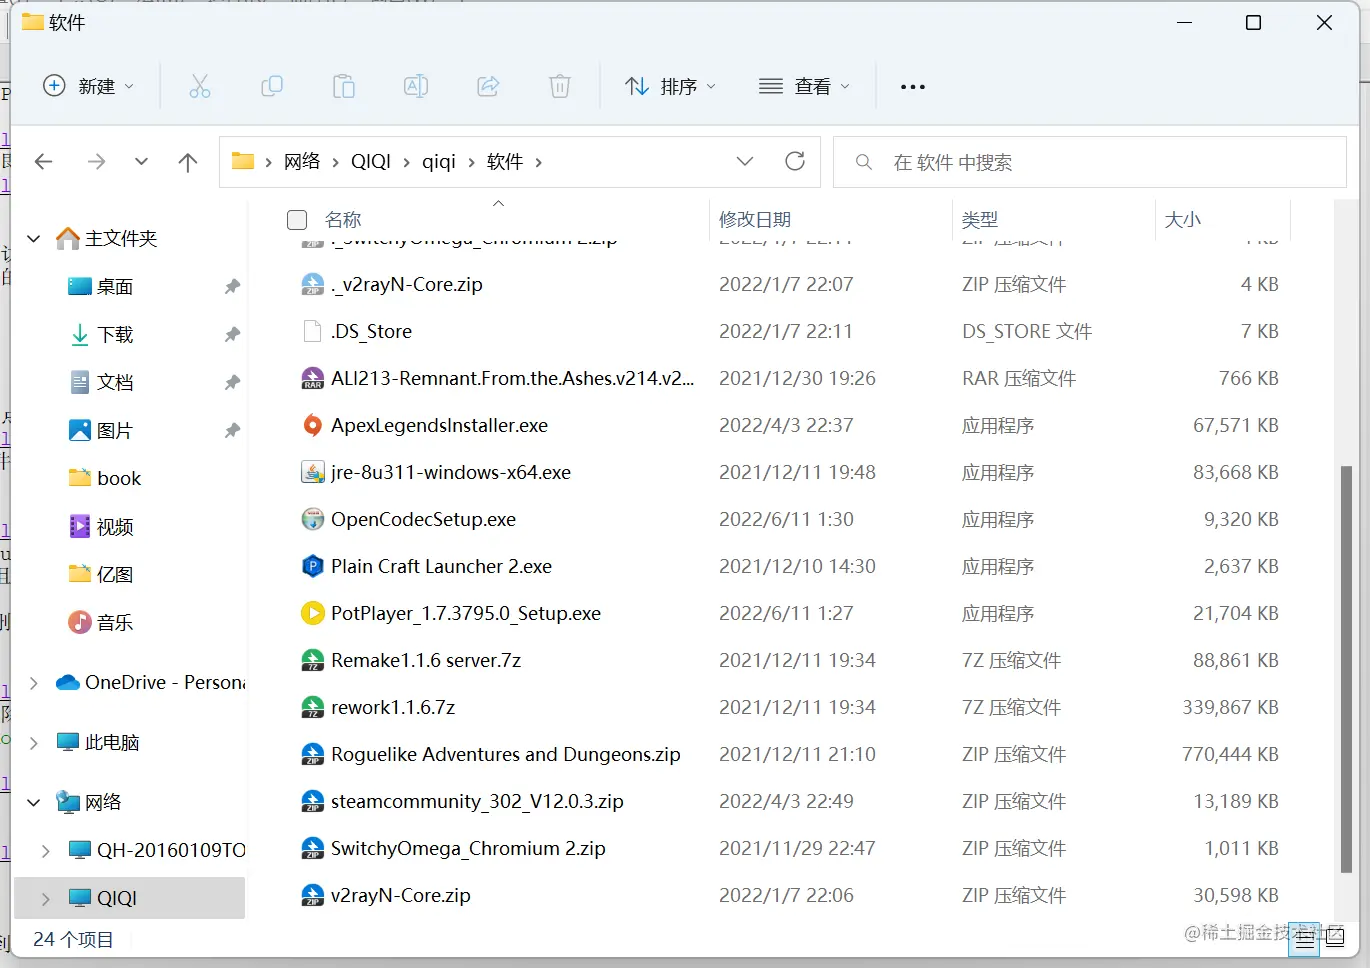The width and height of the screenshot is (1370, 968).
Task: Click the Remake1.1.6 server.7z archive icon
Action: click(313, 660)
